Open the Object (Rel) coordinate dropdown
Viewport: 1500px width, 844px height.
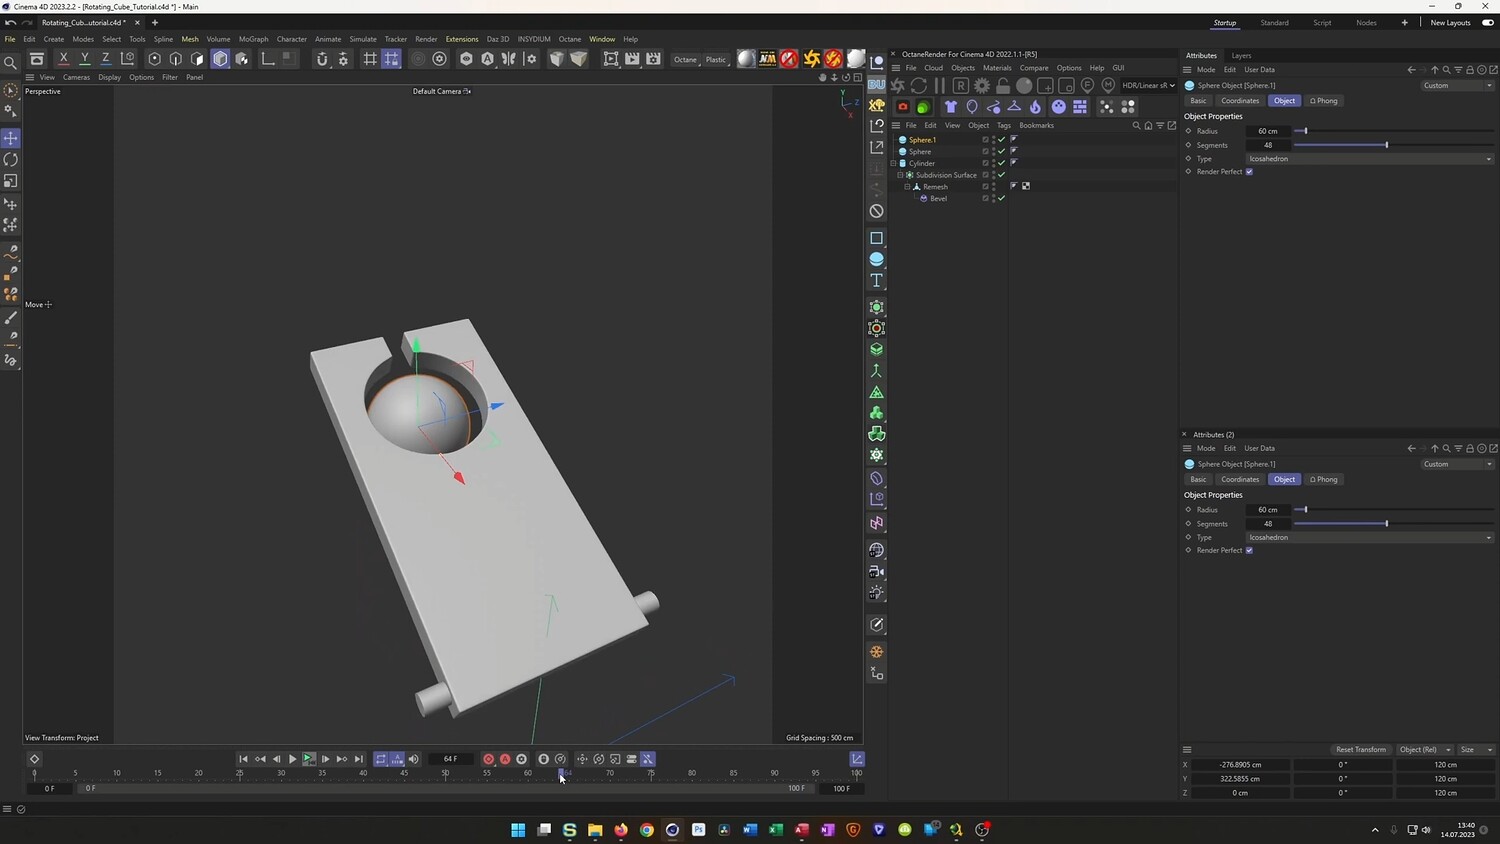(1424, 750)
